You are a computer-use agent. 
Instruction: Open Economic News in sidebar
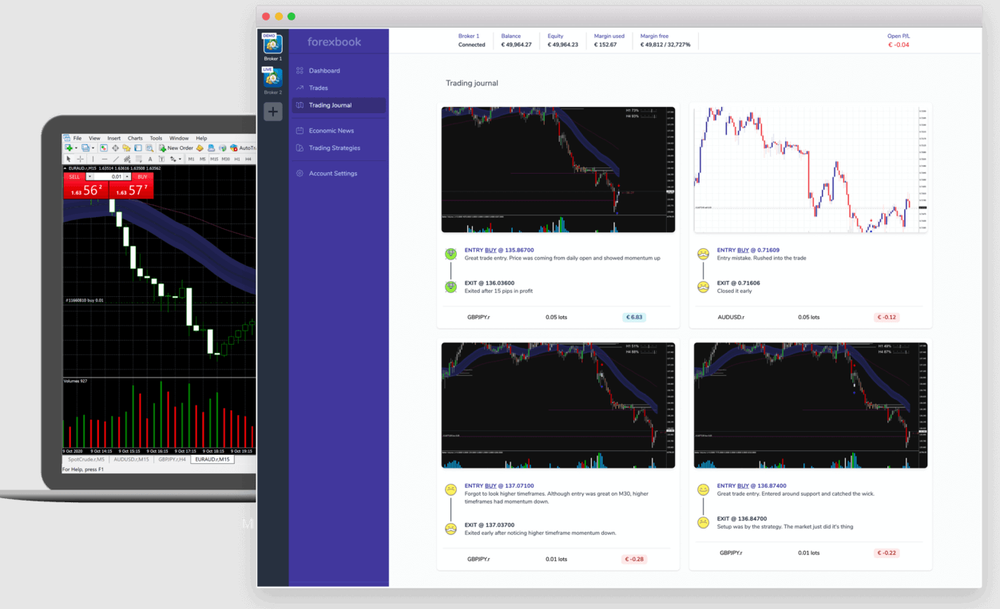[x=331, y=131]
